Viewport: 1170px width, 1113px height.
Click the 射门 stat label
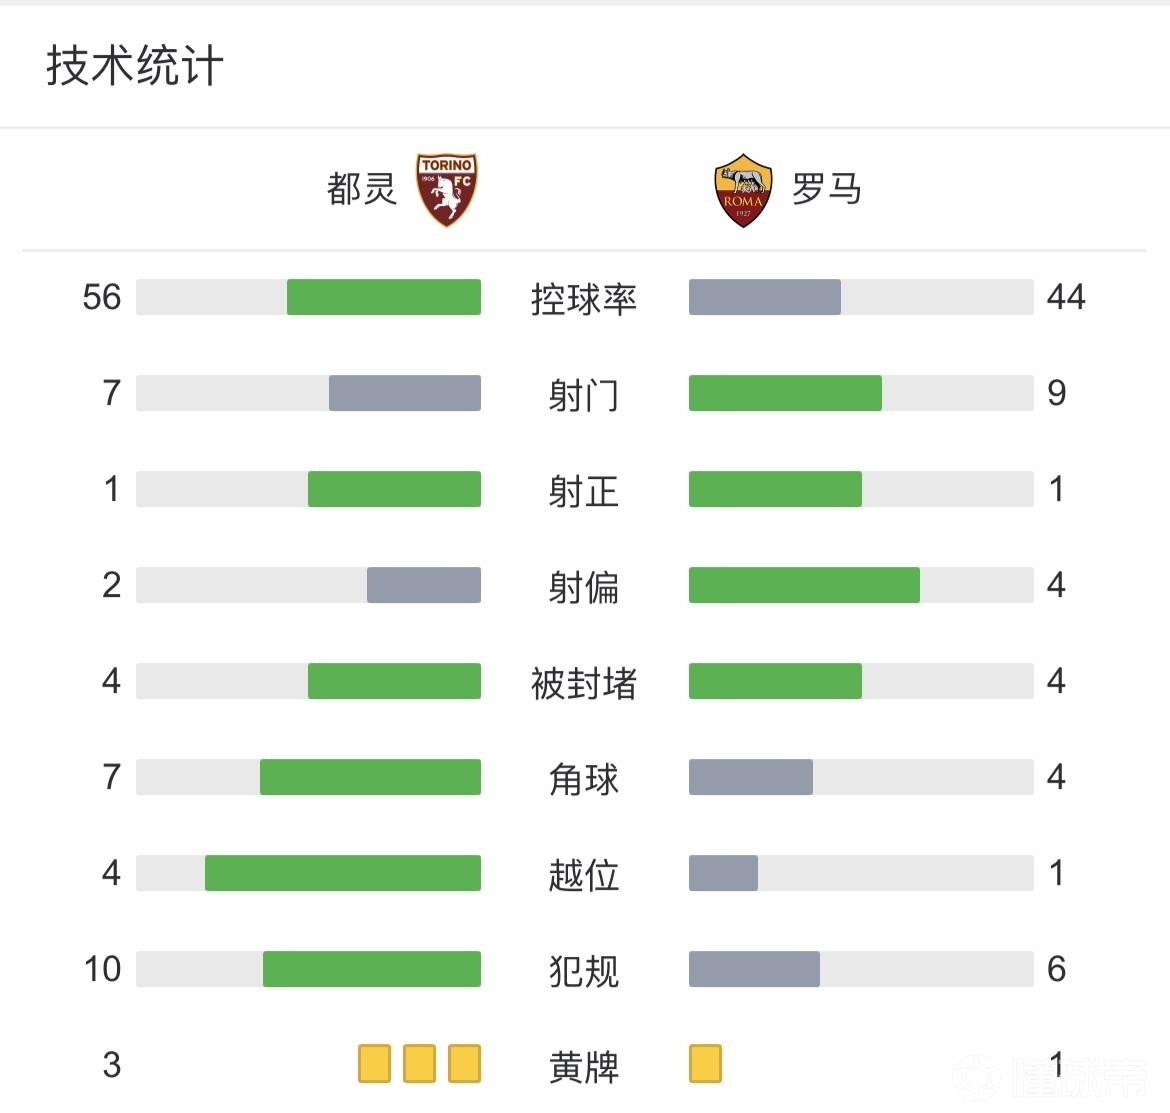[x=584, y=395]
